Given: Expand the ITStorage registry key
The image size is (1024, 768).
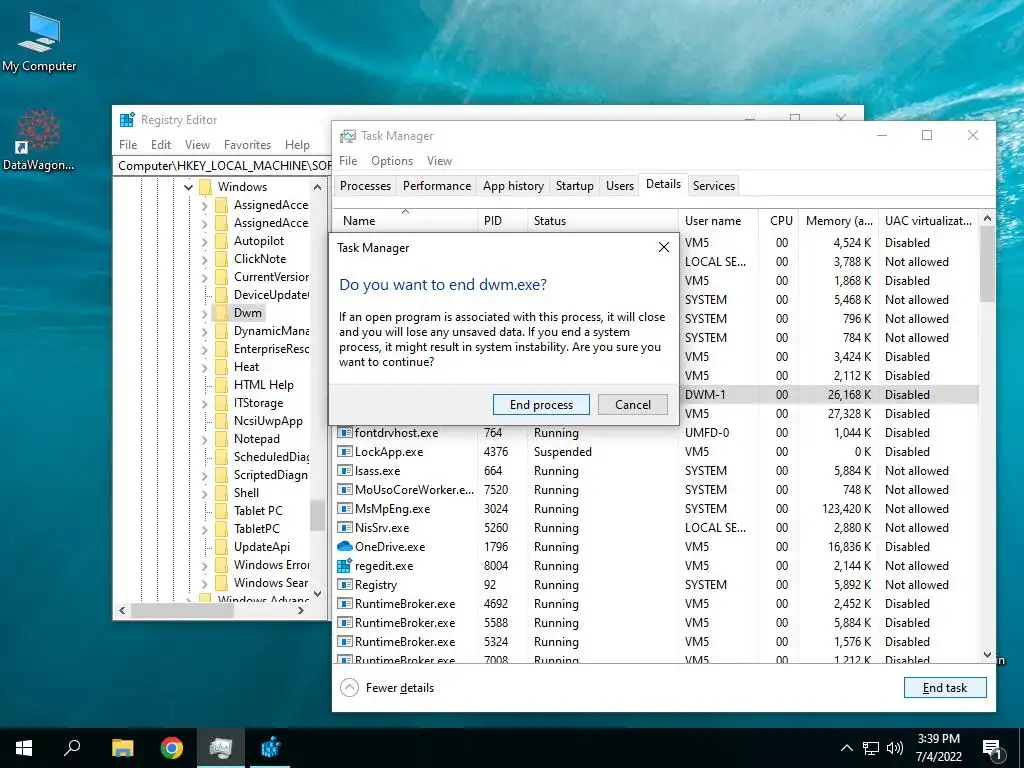Looking at the screenshot, I should pyautogui.click(x=204, y=404).
